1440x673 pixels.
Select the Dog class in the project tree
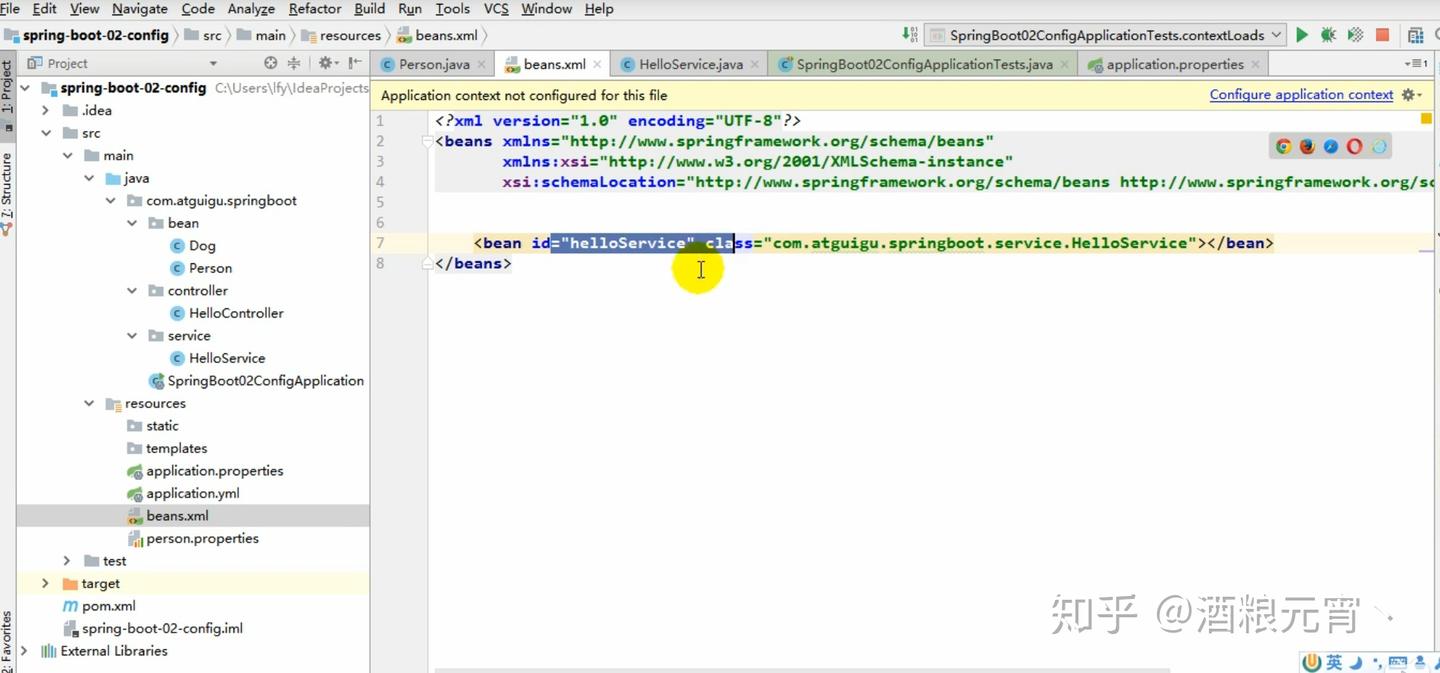(202, 245)
